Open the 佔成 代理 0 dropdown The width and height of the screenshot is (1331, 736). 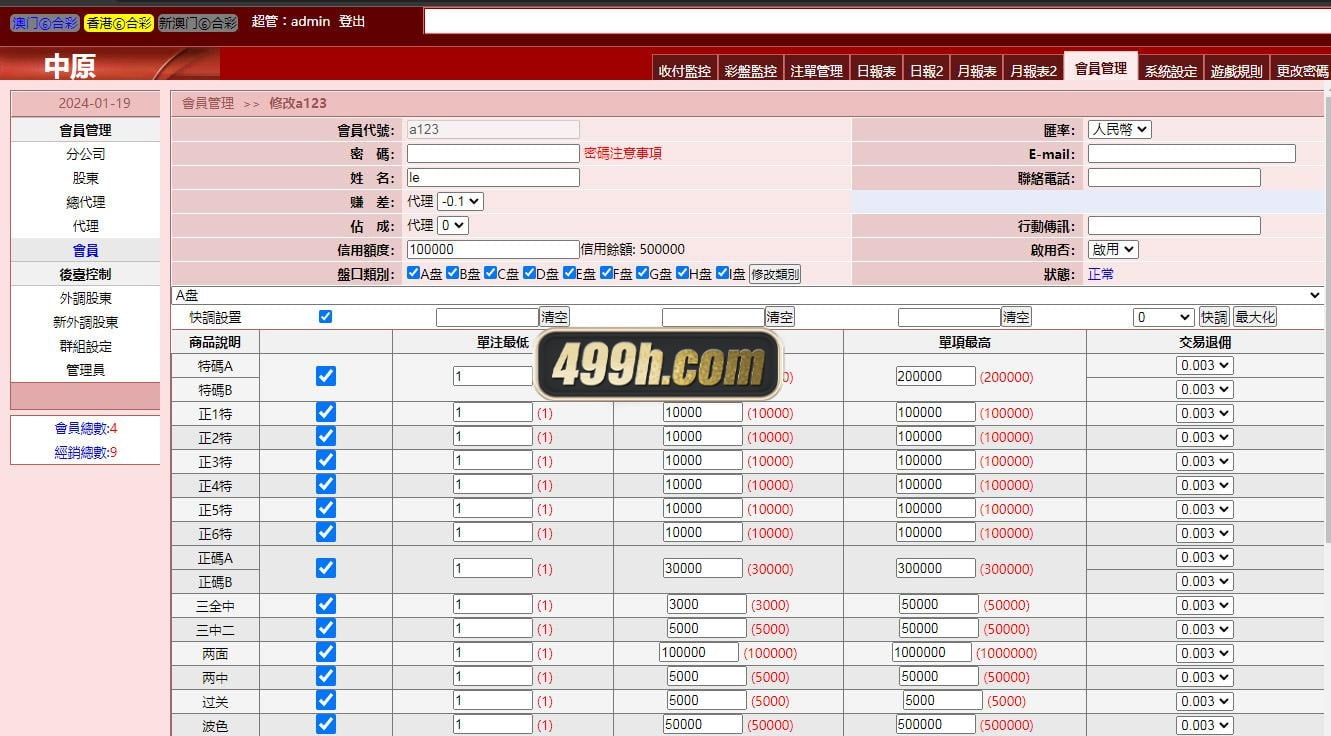pos(452,225)
